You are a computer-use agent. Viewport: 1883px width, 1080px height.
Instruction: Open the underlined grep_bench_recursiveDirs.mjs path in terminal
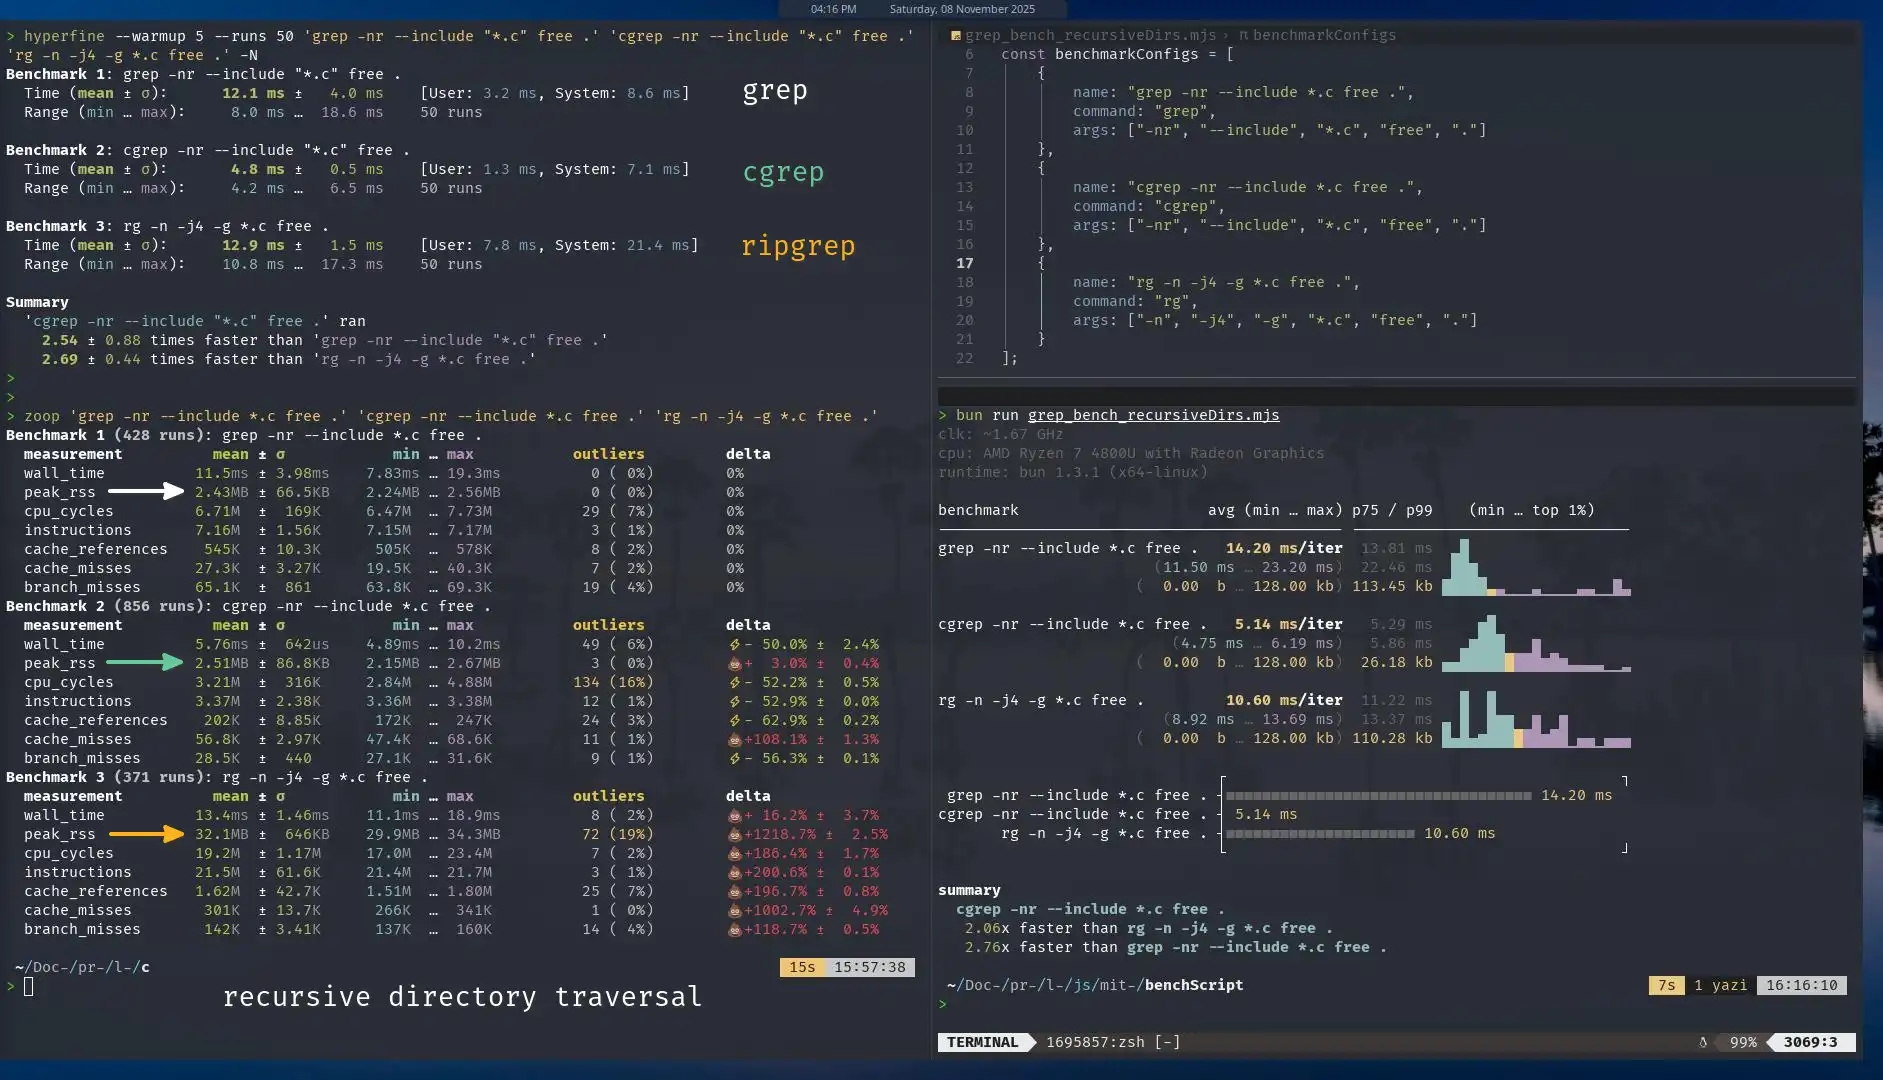tap(1153, 415)
